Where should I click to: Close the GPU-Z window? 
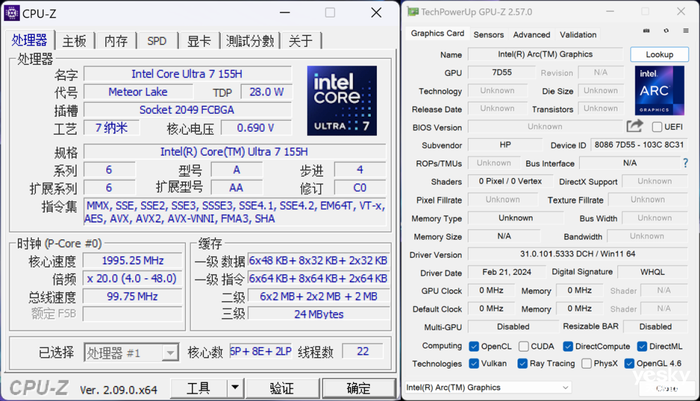click(681, 12)
